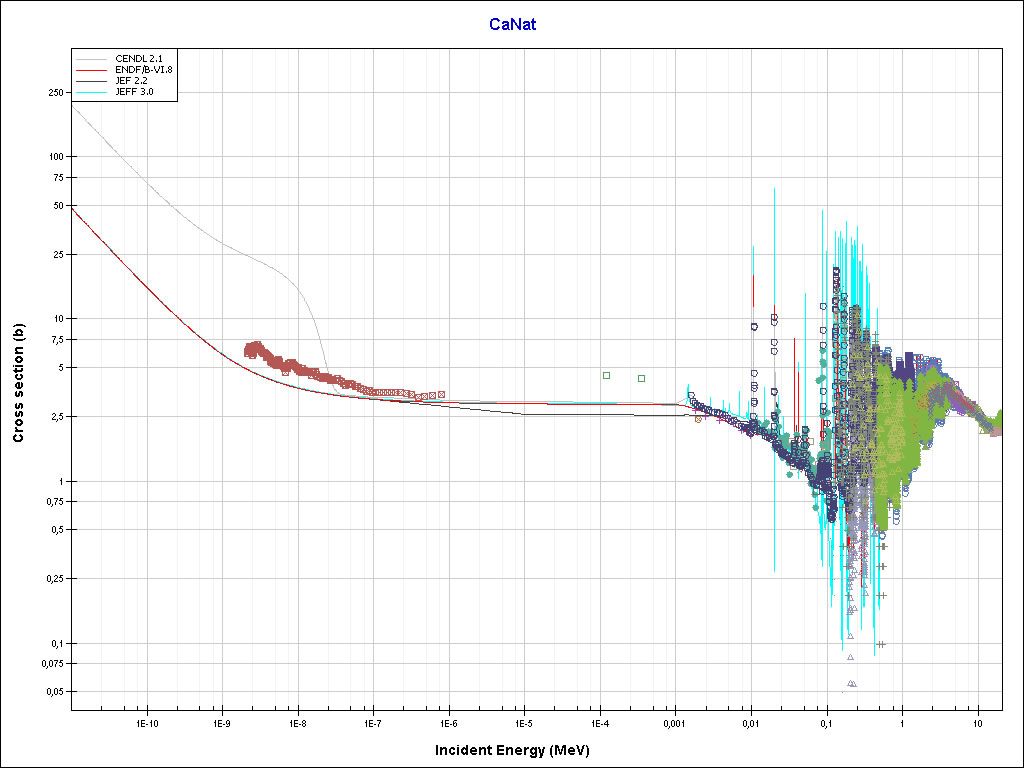Click the lowest triangle marker above 0,05
Screen dimensions: 1024x768
(853, 684)
